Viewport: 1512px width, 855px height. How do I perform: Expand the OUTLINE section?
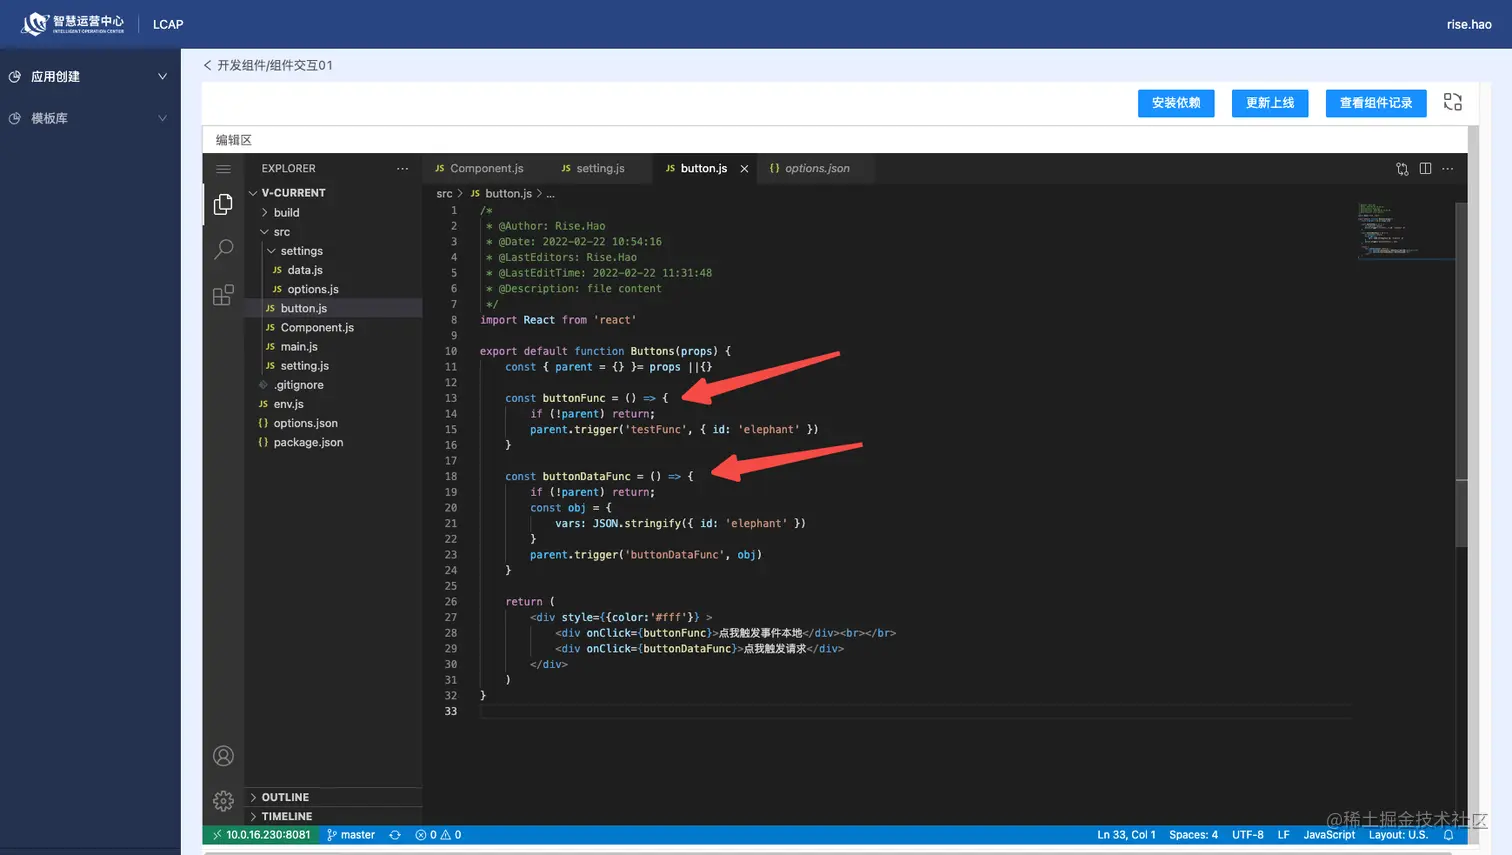coord(333,797)
